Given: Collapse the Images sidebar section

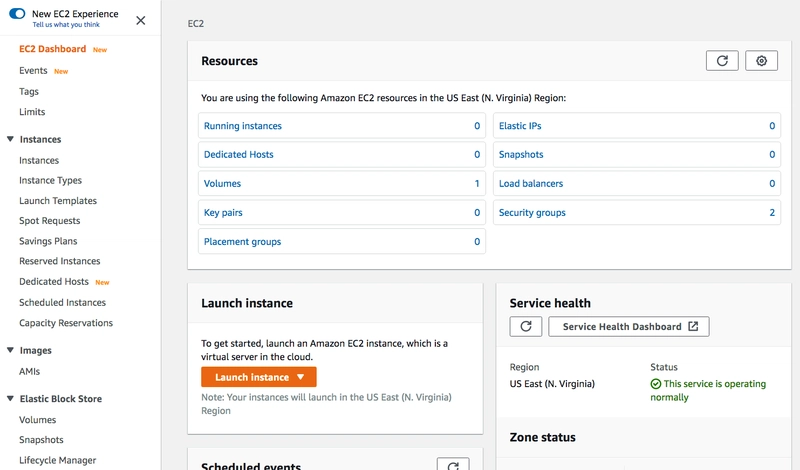Looking at the screenshot, I should [10, 350].
